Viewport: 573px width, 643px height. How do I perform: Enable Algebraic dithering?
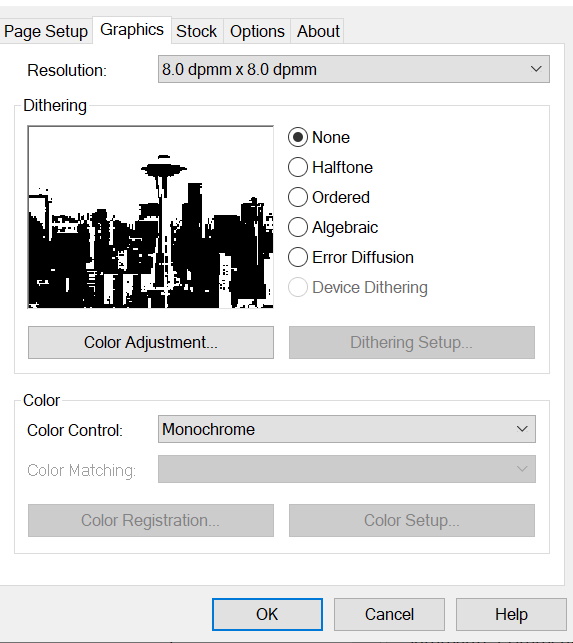pyautogui.click(x=333, y=227)
